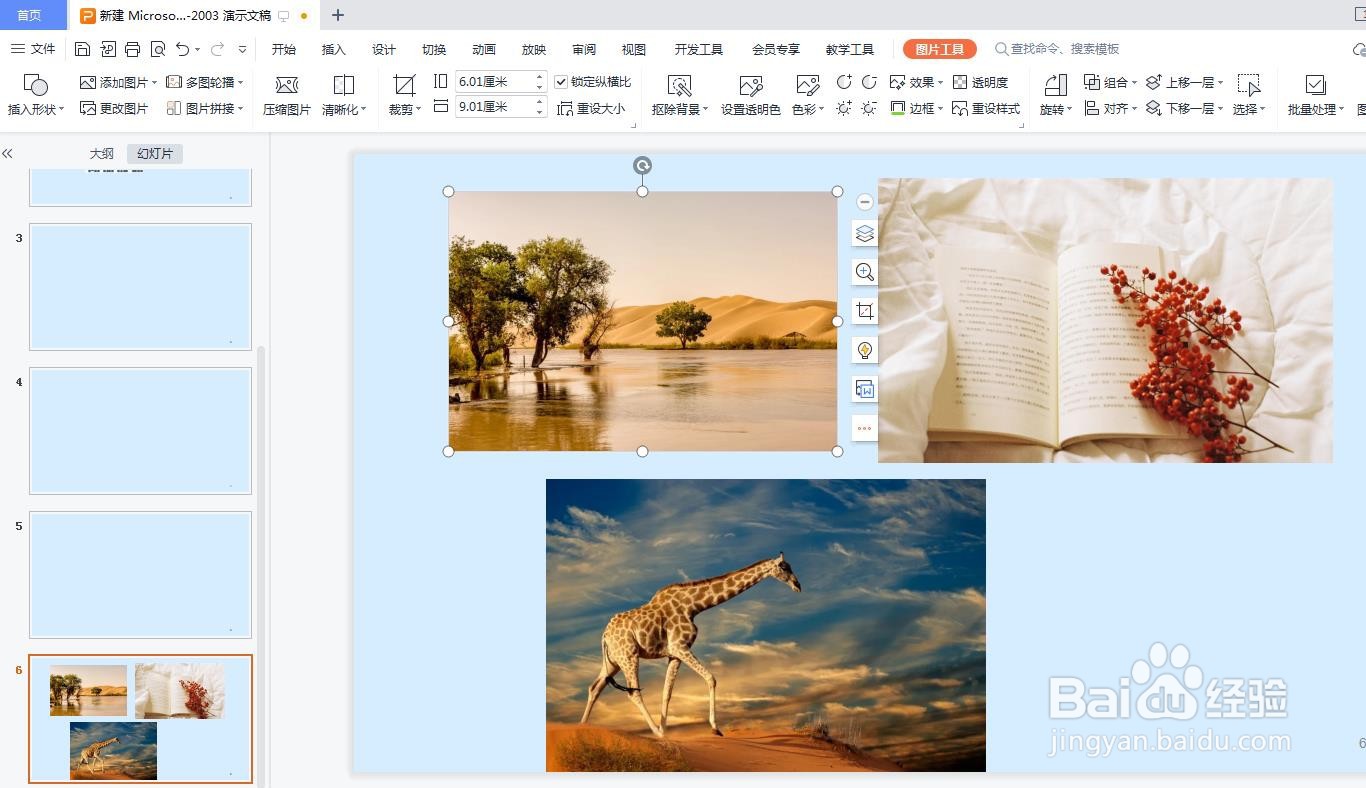Open a new document tab with plus
The width and height of the screenshot is (1366, 788).
(x=338, y=15)
